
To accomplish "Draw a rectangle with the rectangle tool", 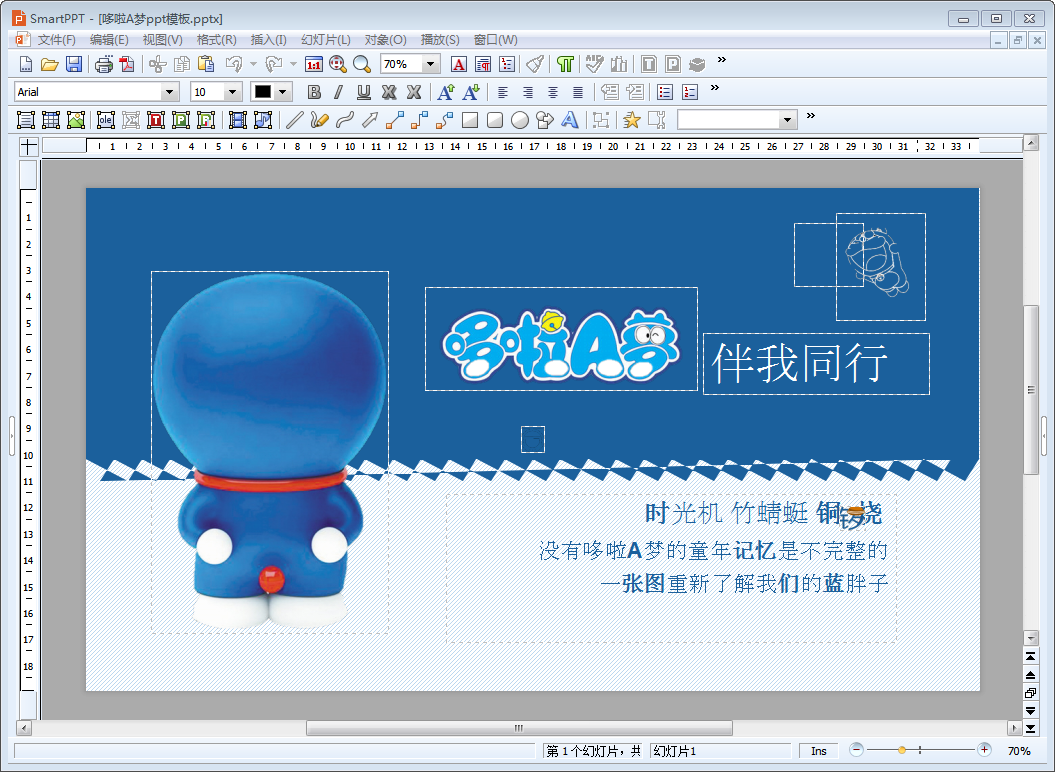I will (470, 120).
